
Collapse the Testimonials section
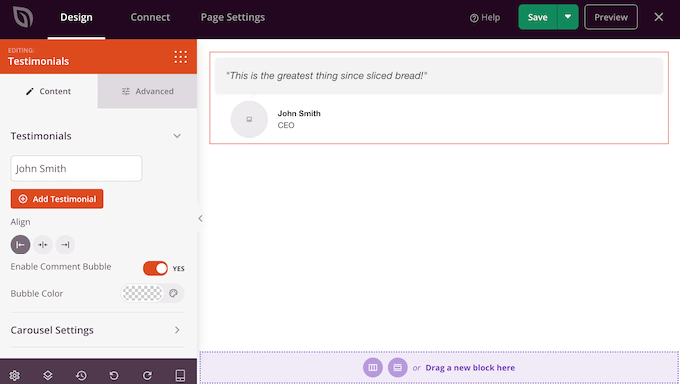pos(177,136)
